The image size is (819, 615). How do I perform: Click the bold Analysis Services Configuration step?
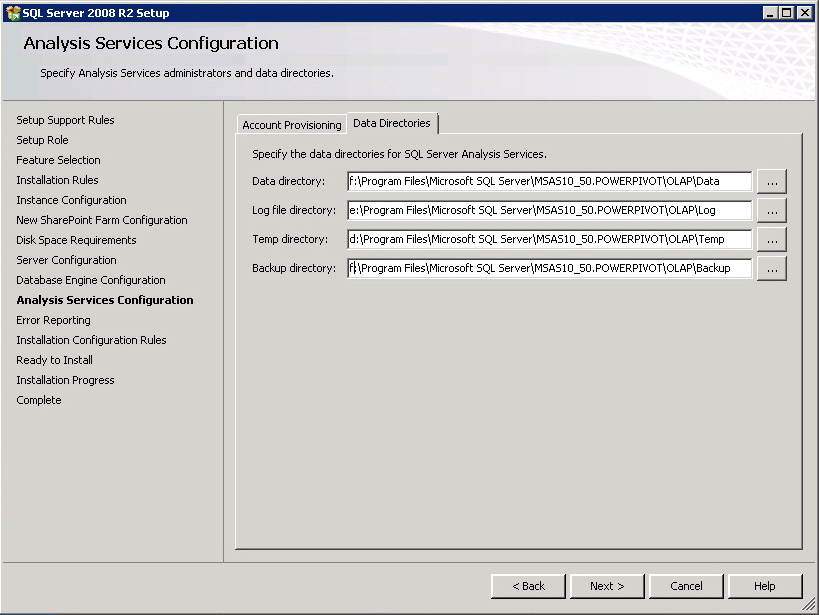click(105, 300)
